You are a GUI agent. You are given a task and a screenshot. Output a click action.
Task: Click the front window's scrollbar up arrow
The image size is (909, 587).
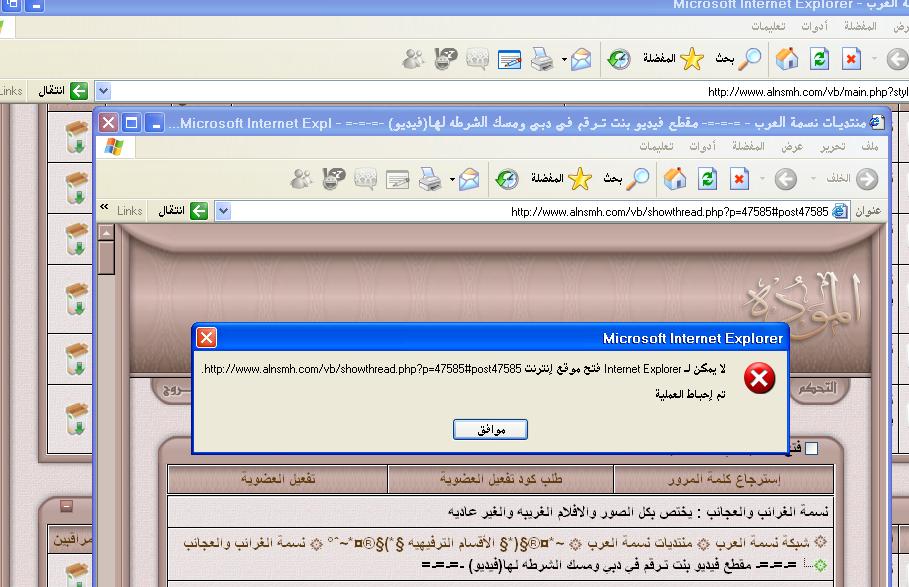click(x=106, y=233)
